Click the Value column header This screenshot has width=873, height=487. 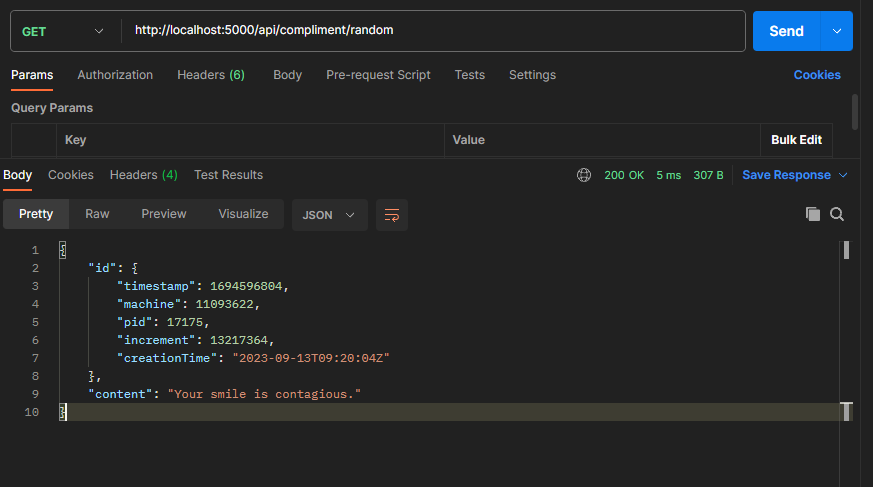click(468, 140)
